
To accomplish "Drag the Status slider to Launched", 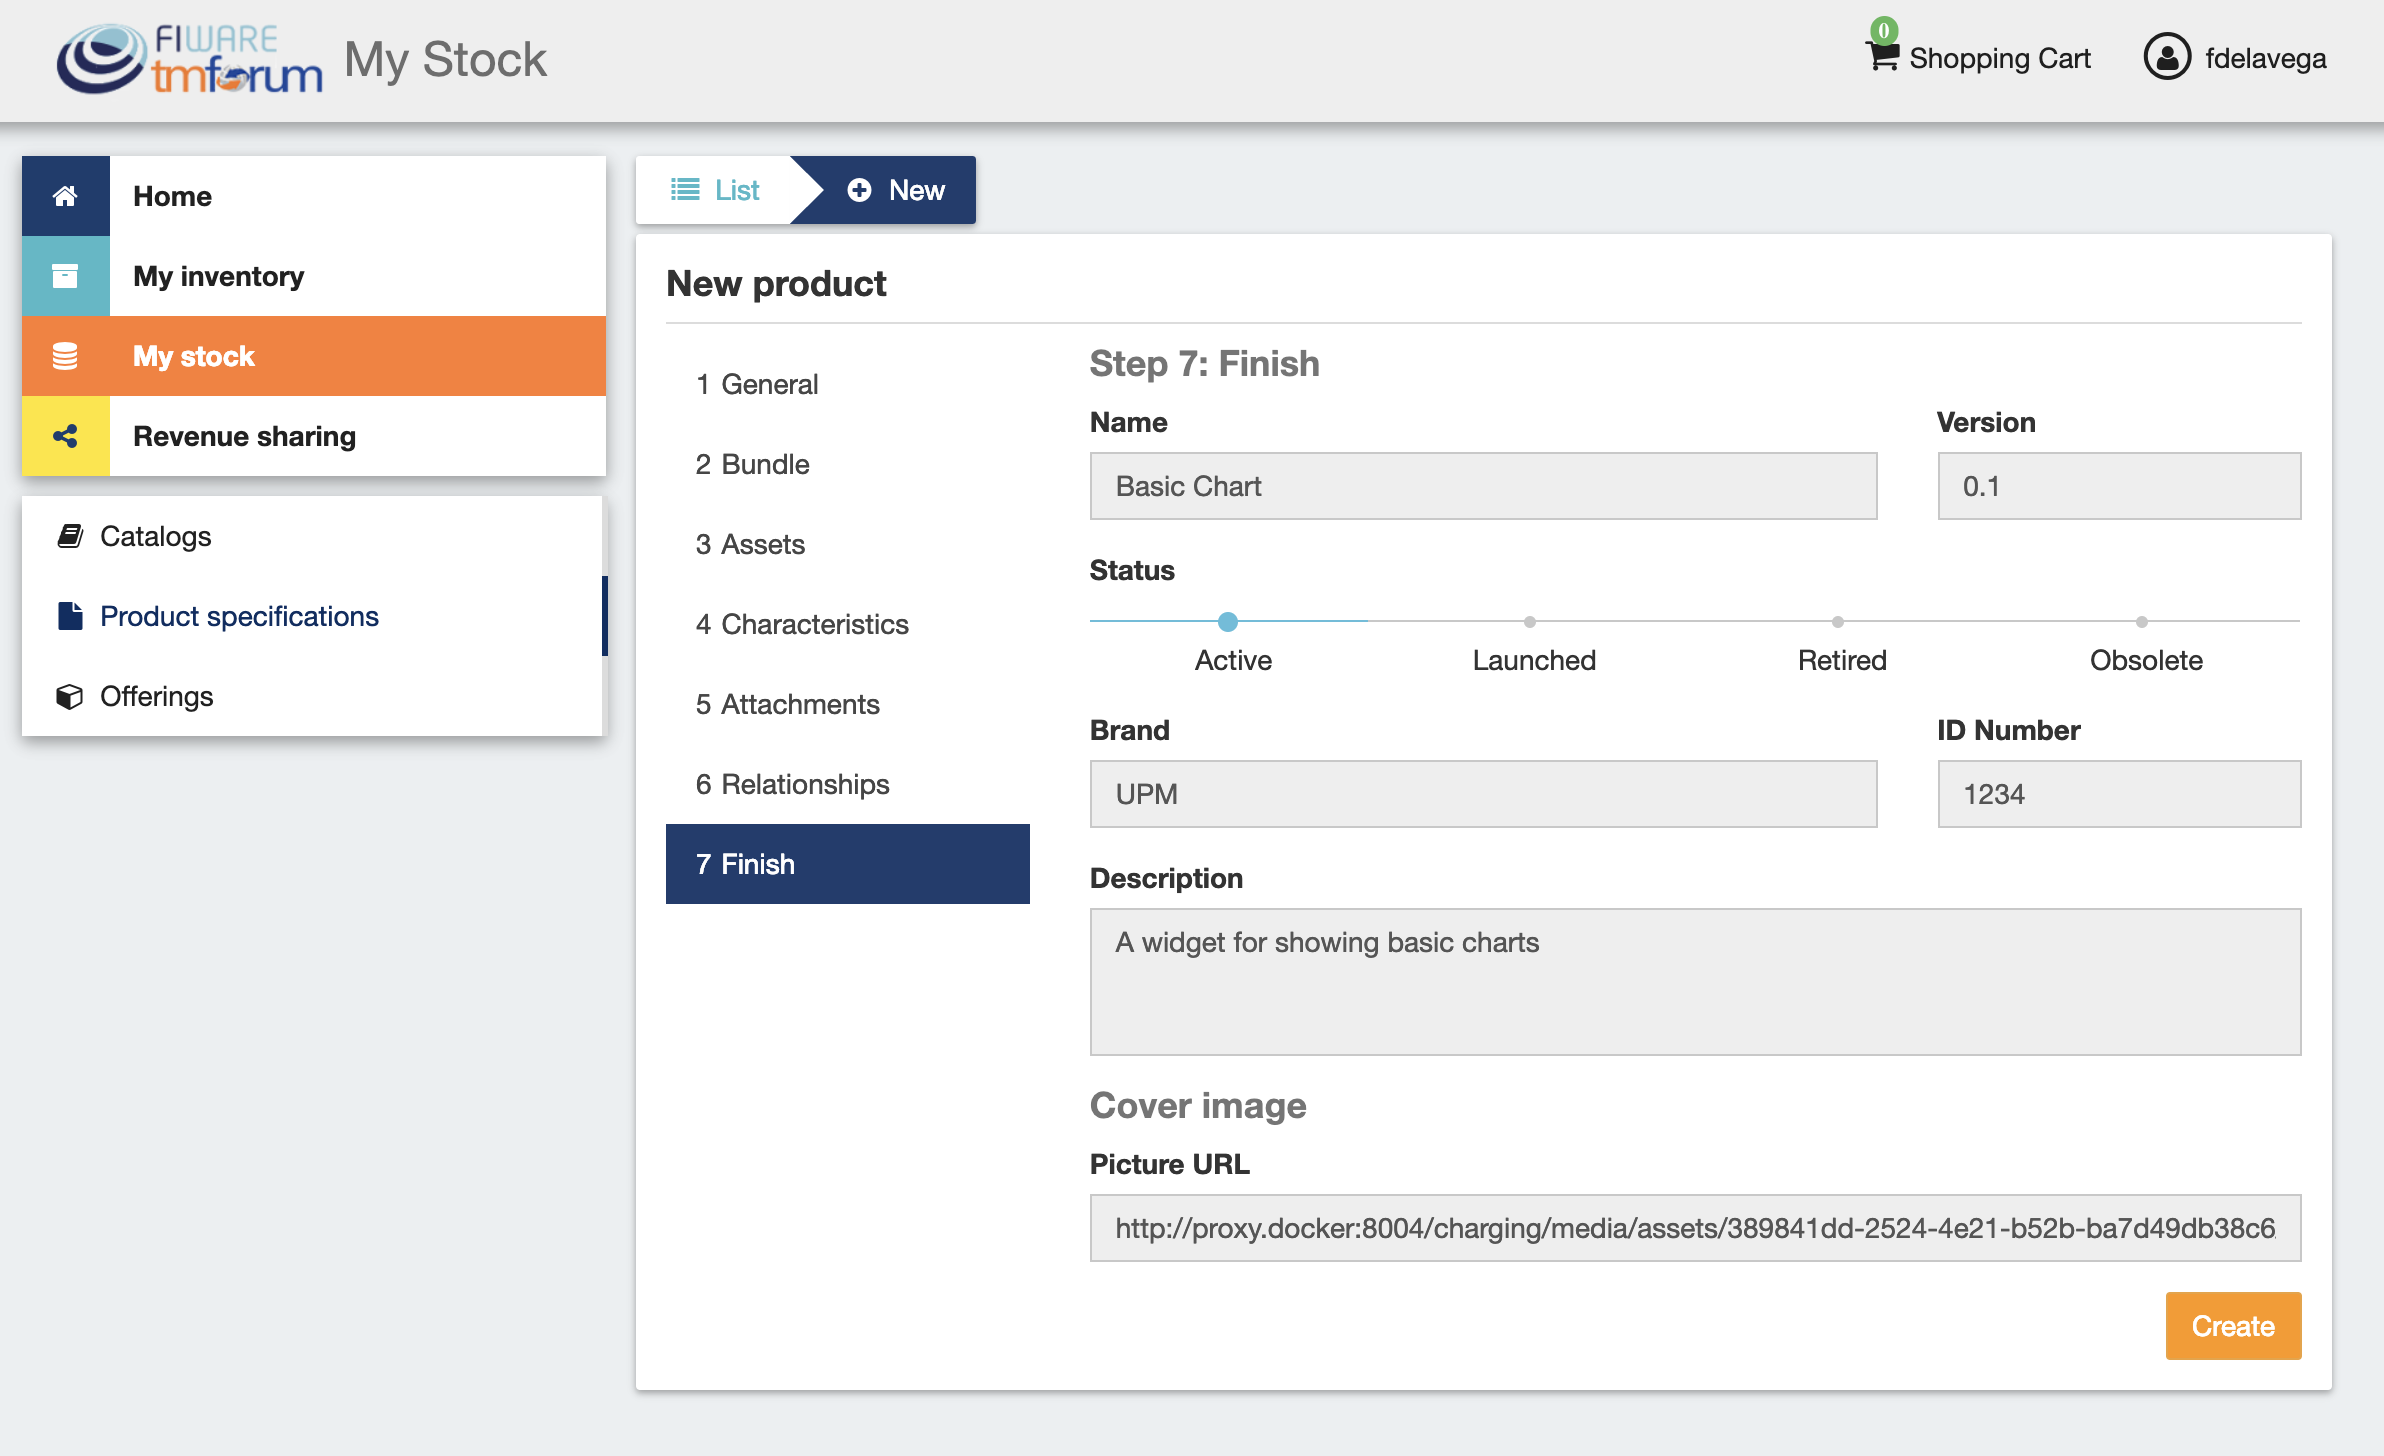I will 1533,618.
